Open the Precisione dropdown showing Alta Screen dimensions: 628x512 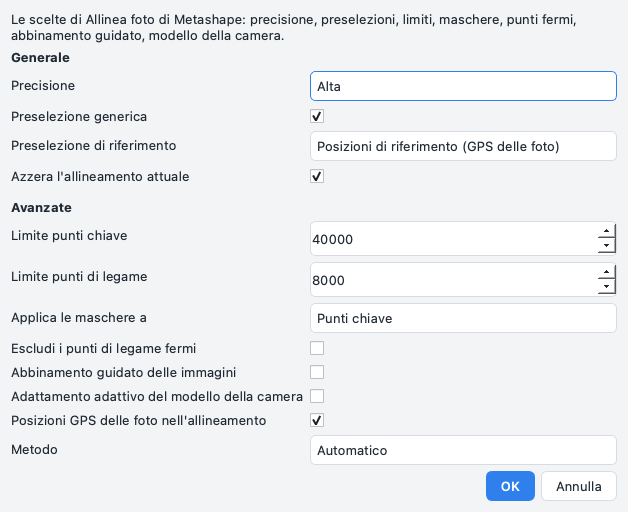click(x=463, y=86)
